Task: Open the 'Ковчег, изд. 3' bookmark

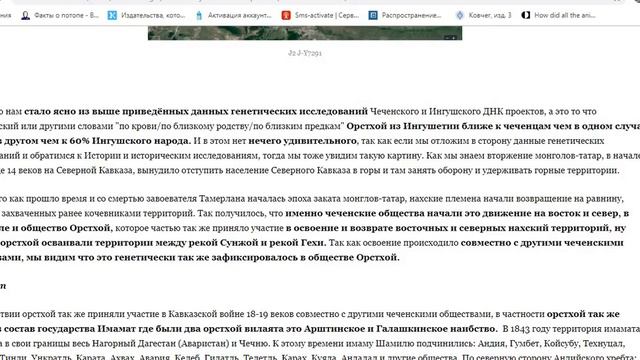Action: tap(483, 16)
